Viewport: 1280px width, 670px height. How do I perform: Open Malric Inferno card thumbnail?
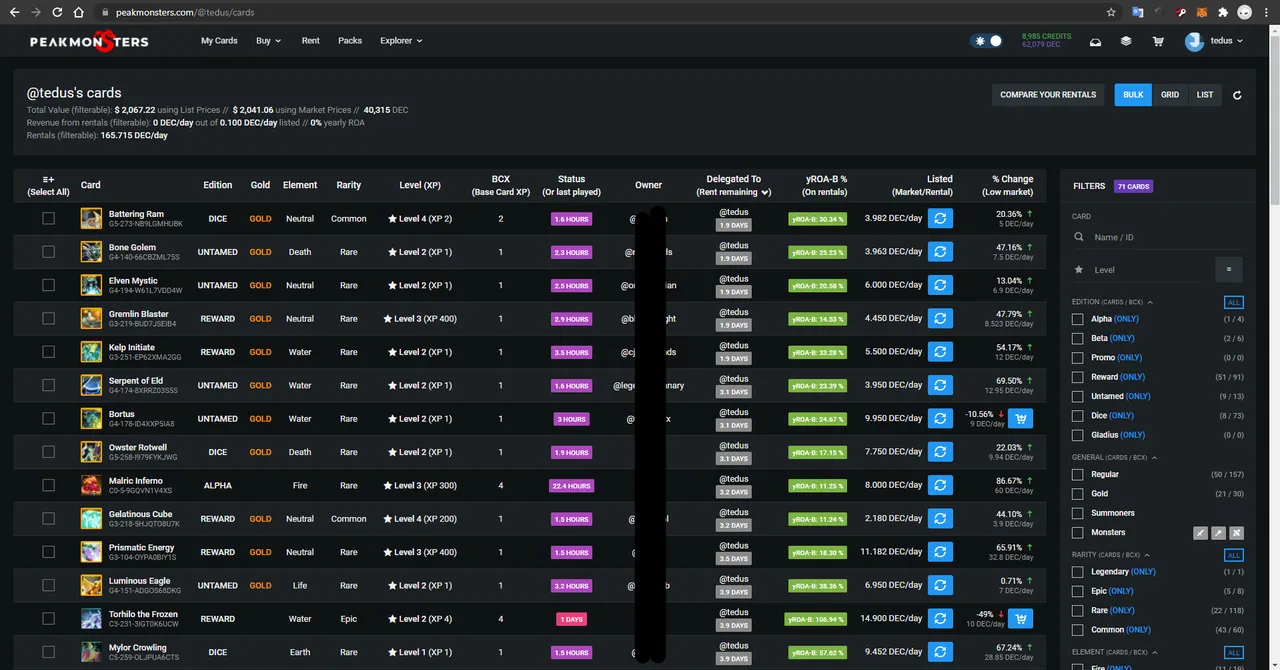coord(92,485)
